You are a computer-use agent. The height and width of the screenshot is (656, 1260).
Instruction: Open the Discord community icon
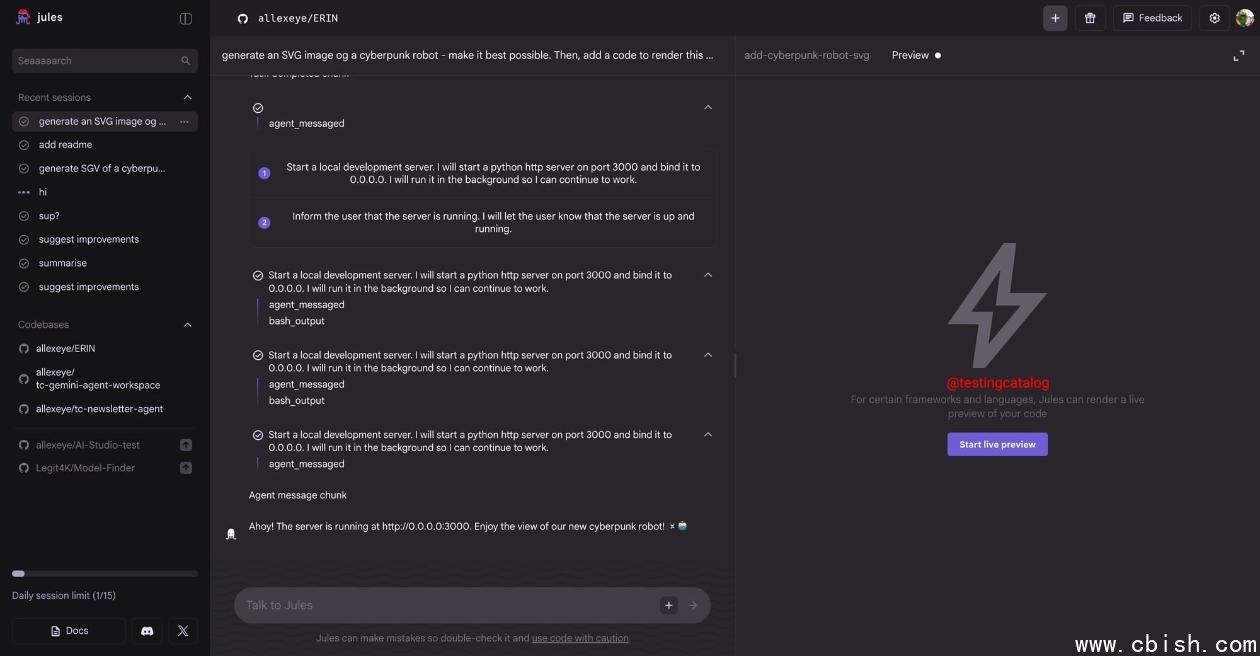click(x=147, y=631)
